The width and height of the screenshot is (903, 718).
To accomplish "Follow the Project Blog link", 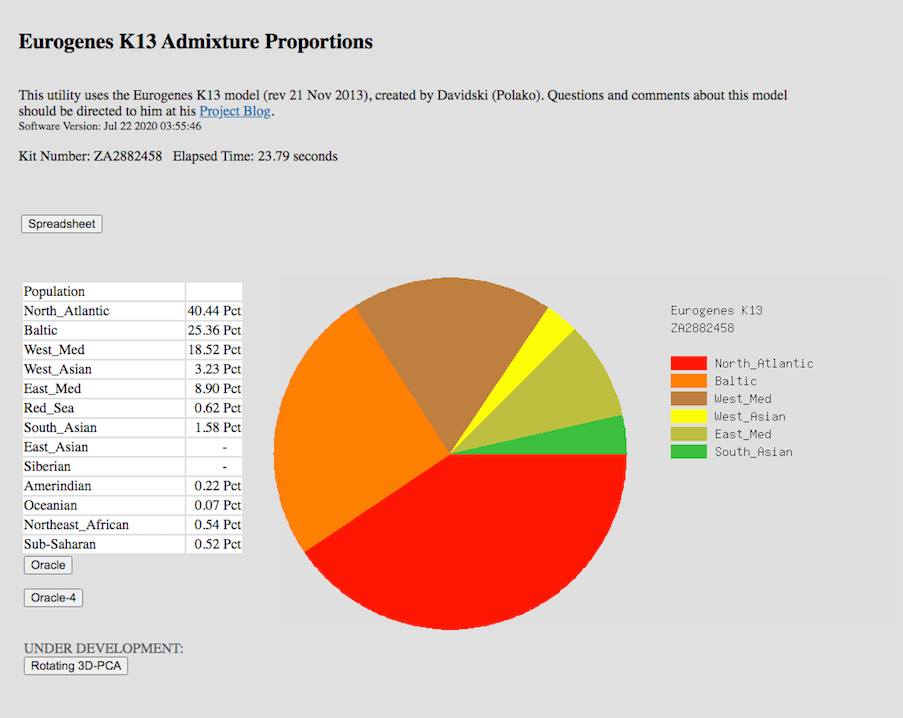I will [234, 111].
